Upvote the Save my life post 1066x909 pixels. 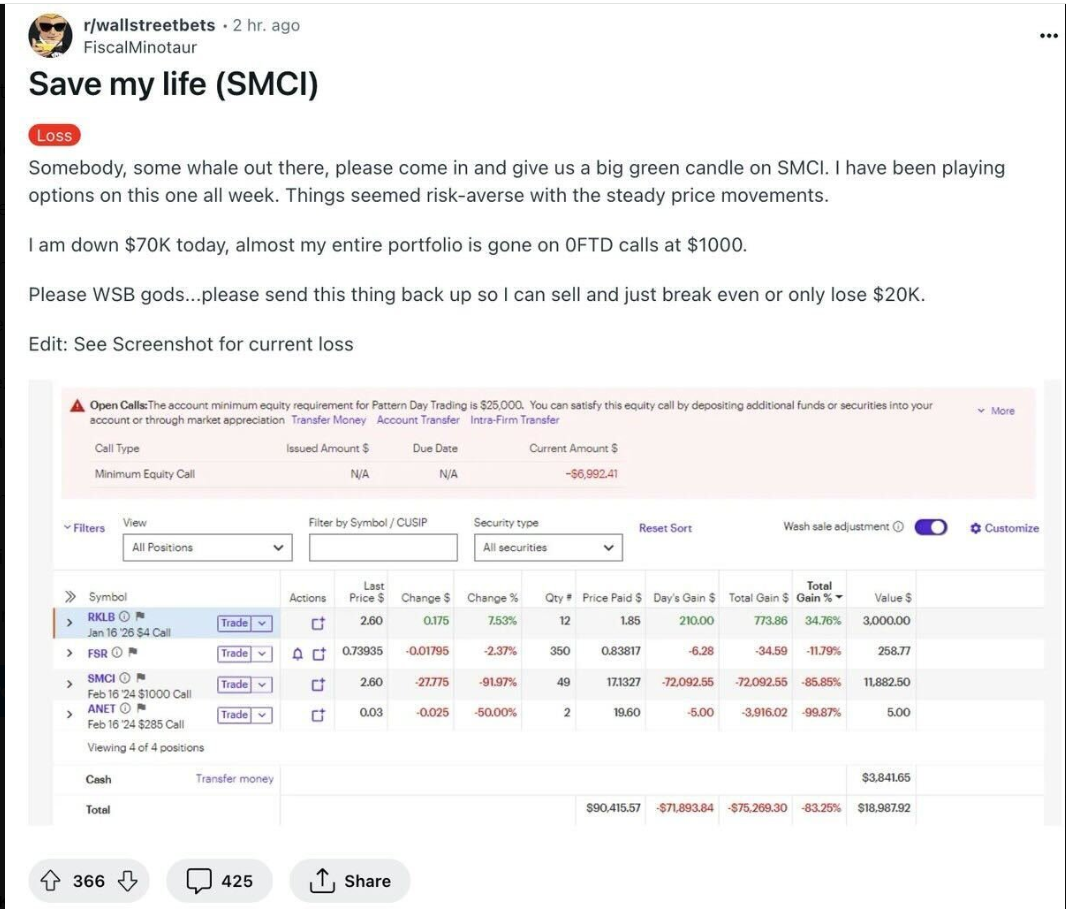(x=51, y=880)
